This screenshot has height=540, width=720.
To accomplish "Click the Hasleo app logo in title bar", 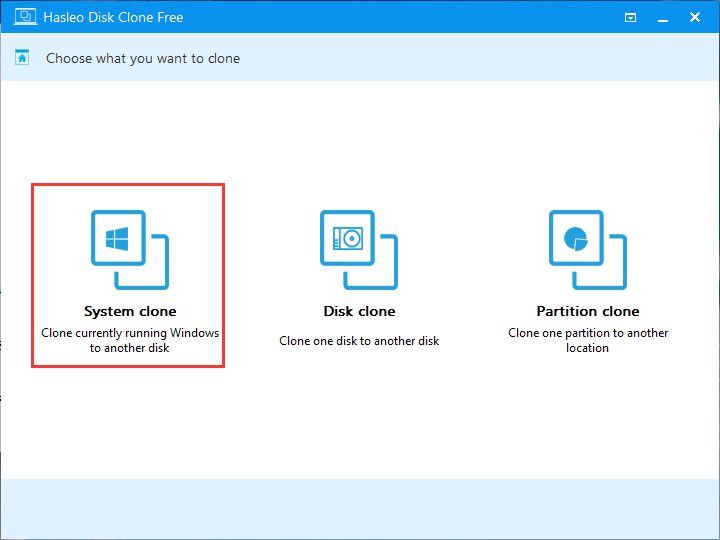I will 25,17.
